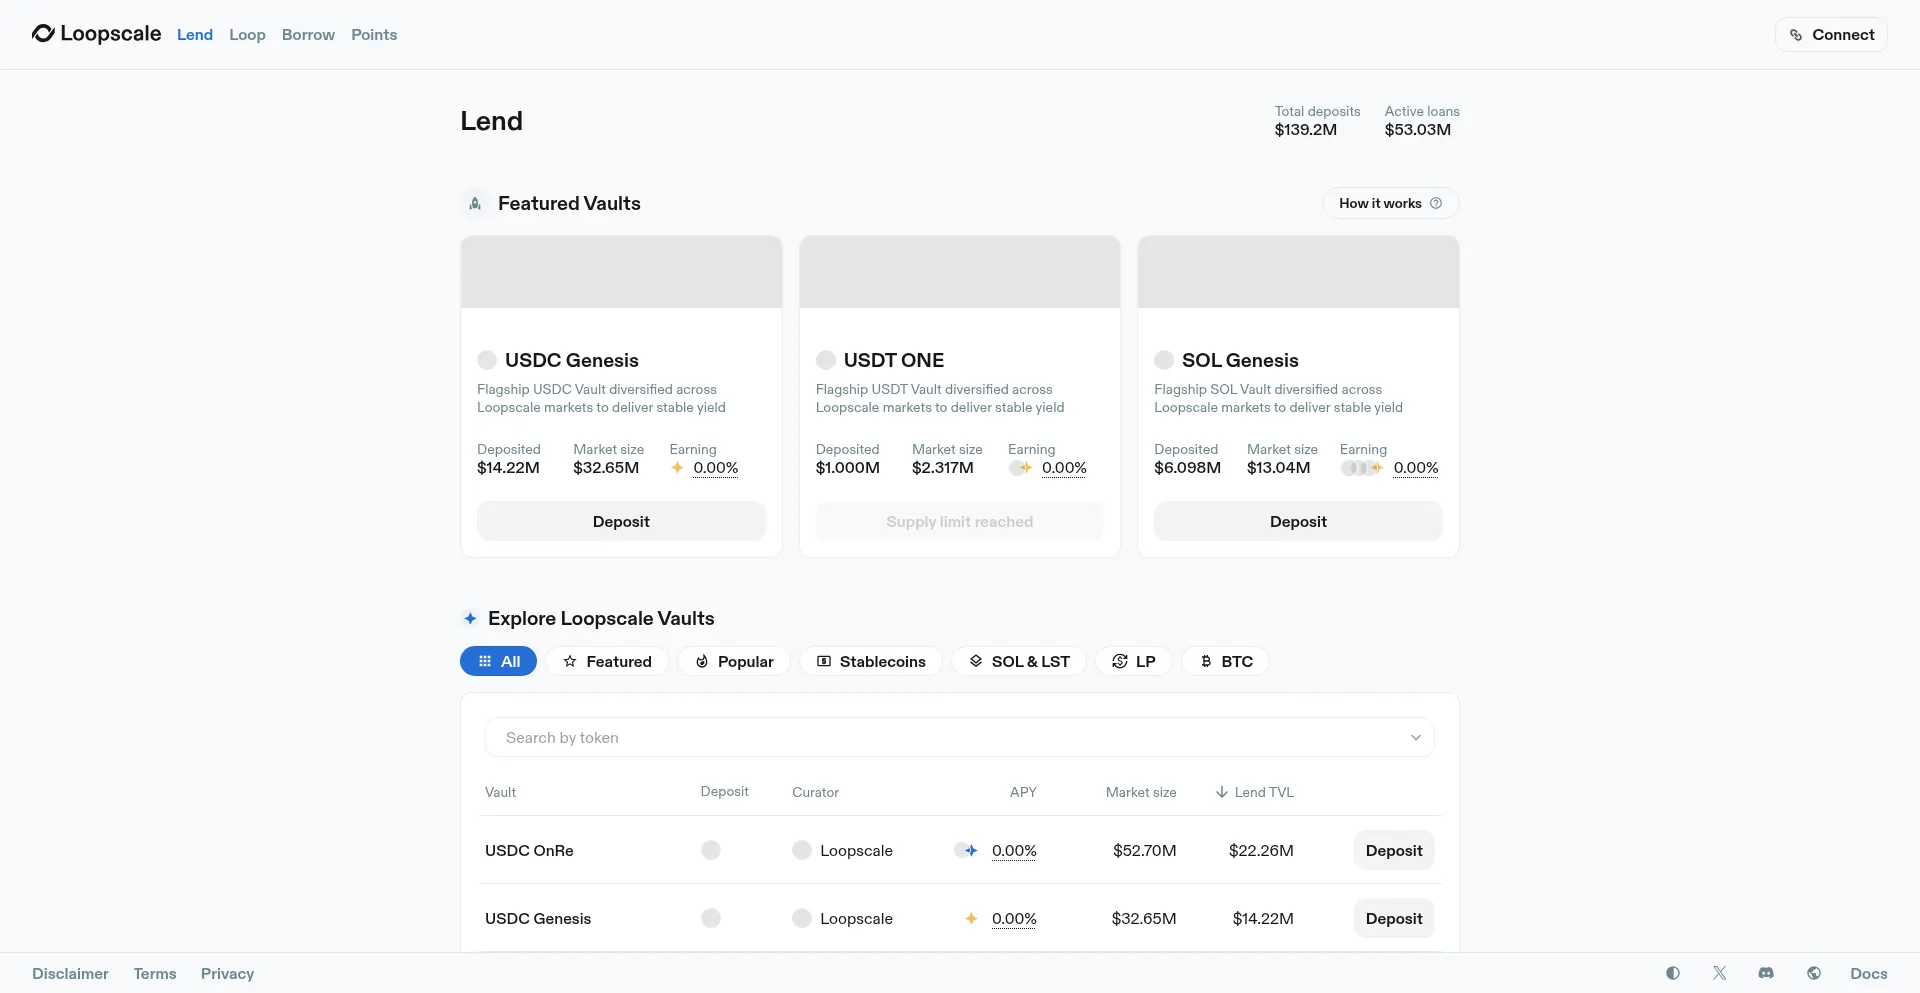1920x993 pixels.
Task: Deposit in the USDC OnRe table row
Action: [1394, 850]
